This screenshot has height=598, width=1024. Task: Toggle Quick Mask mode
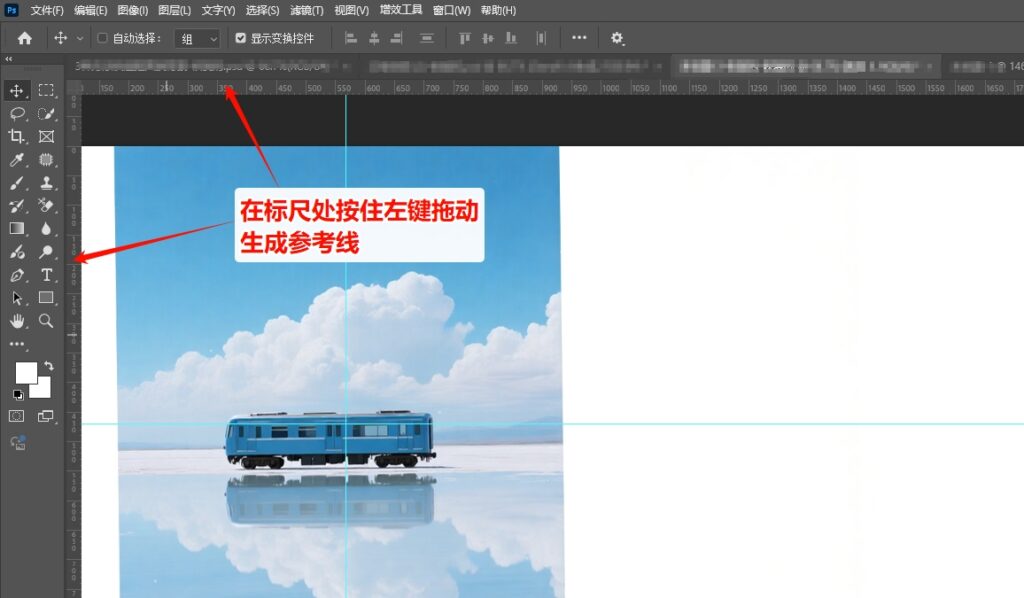click(x=16, y=415)
